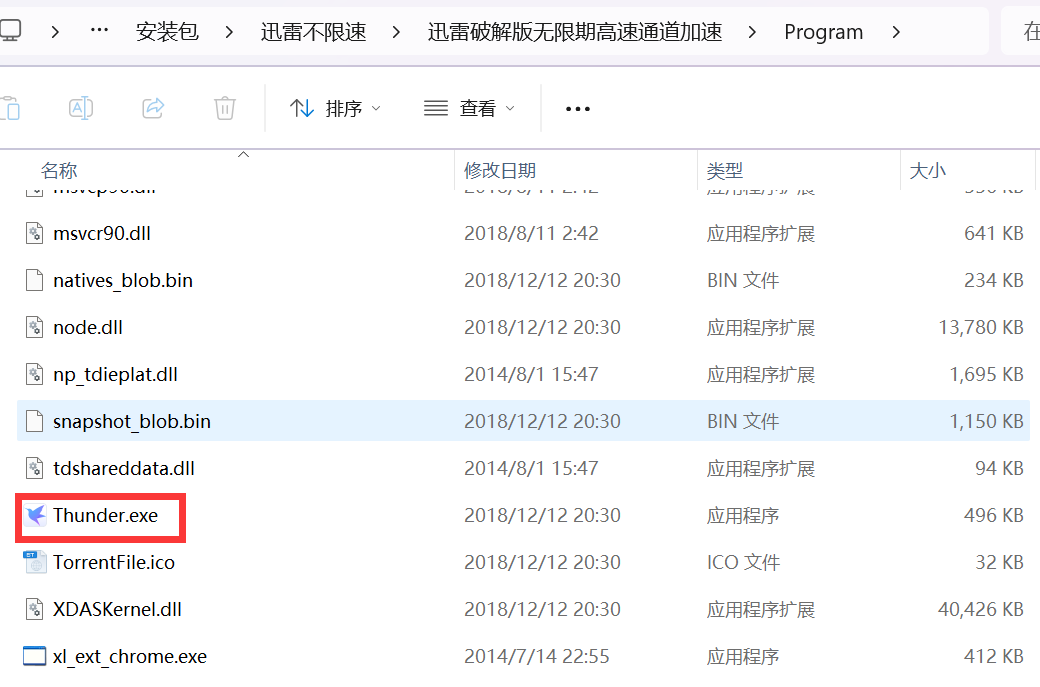Click the breadcrumb ellipsis for hidden folders
The height and width of the screenshot is (687, 1040).
pyautogui.click(x=99, y=30)
